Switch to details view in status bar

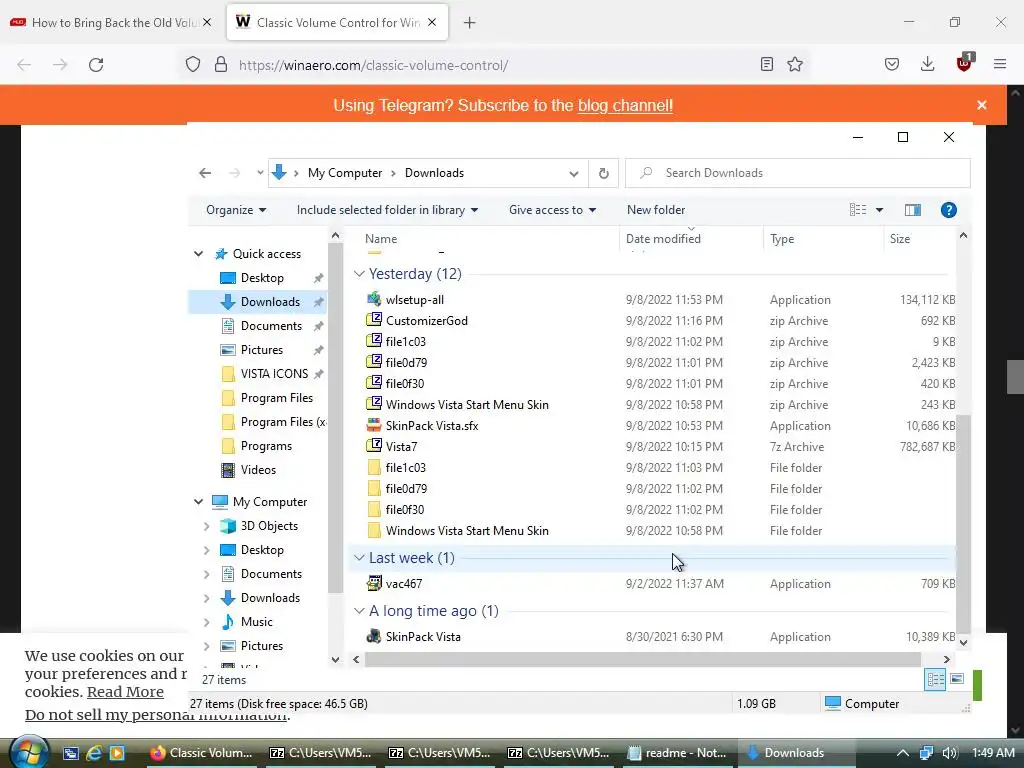(x=935, y=679)
